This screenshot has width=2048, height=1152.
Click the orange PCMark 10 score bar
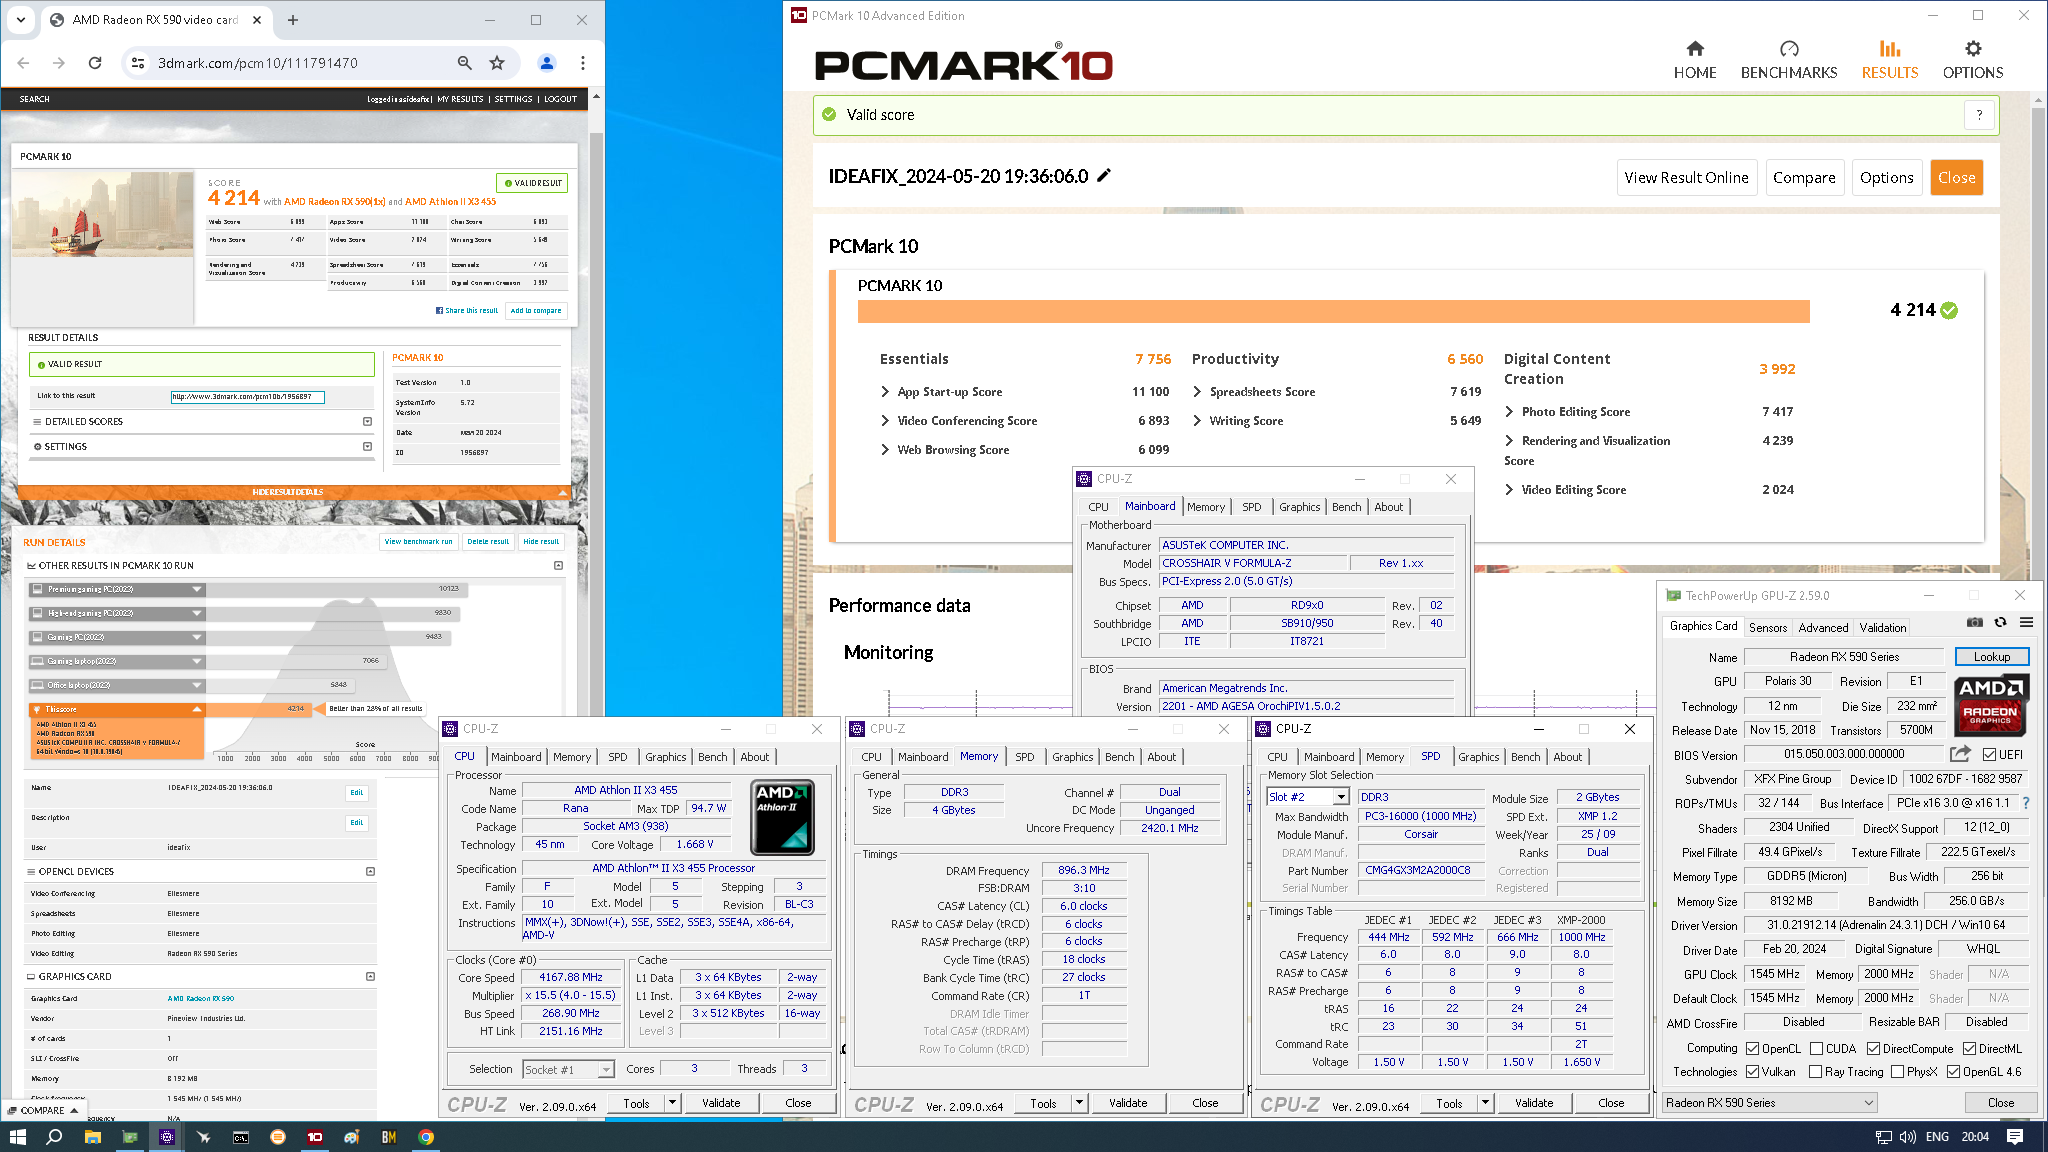point(1333,311)
